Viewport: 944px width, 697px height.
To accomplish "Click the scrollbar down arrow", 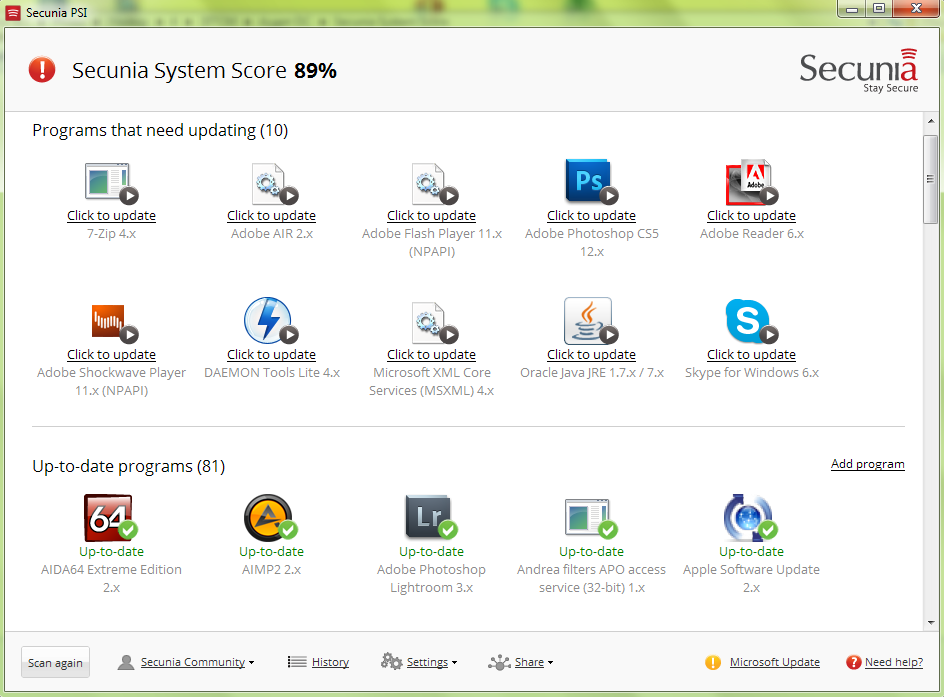I will pos(931,622).
